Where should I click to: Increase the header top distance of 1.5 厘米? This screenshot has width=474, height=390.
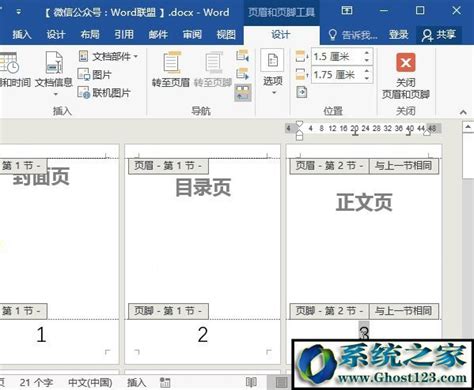click(x=367, y=53)
